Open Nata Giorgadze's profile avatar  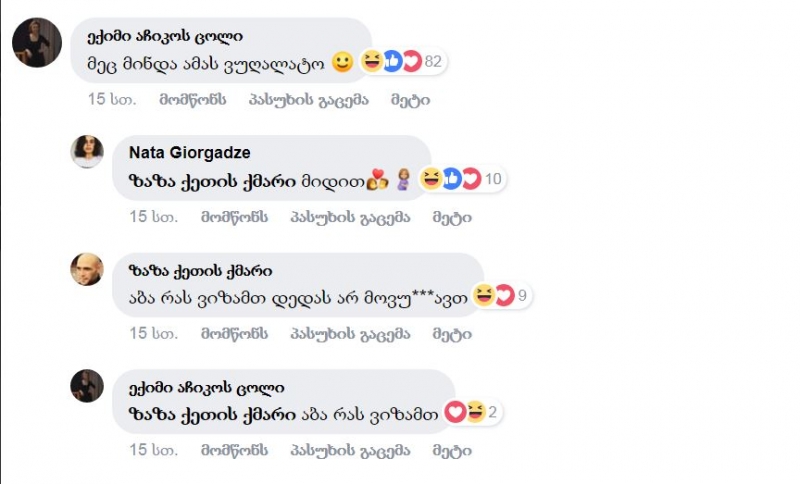tap(87, 151)
